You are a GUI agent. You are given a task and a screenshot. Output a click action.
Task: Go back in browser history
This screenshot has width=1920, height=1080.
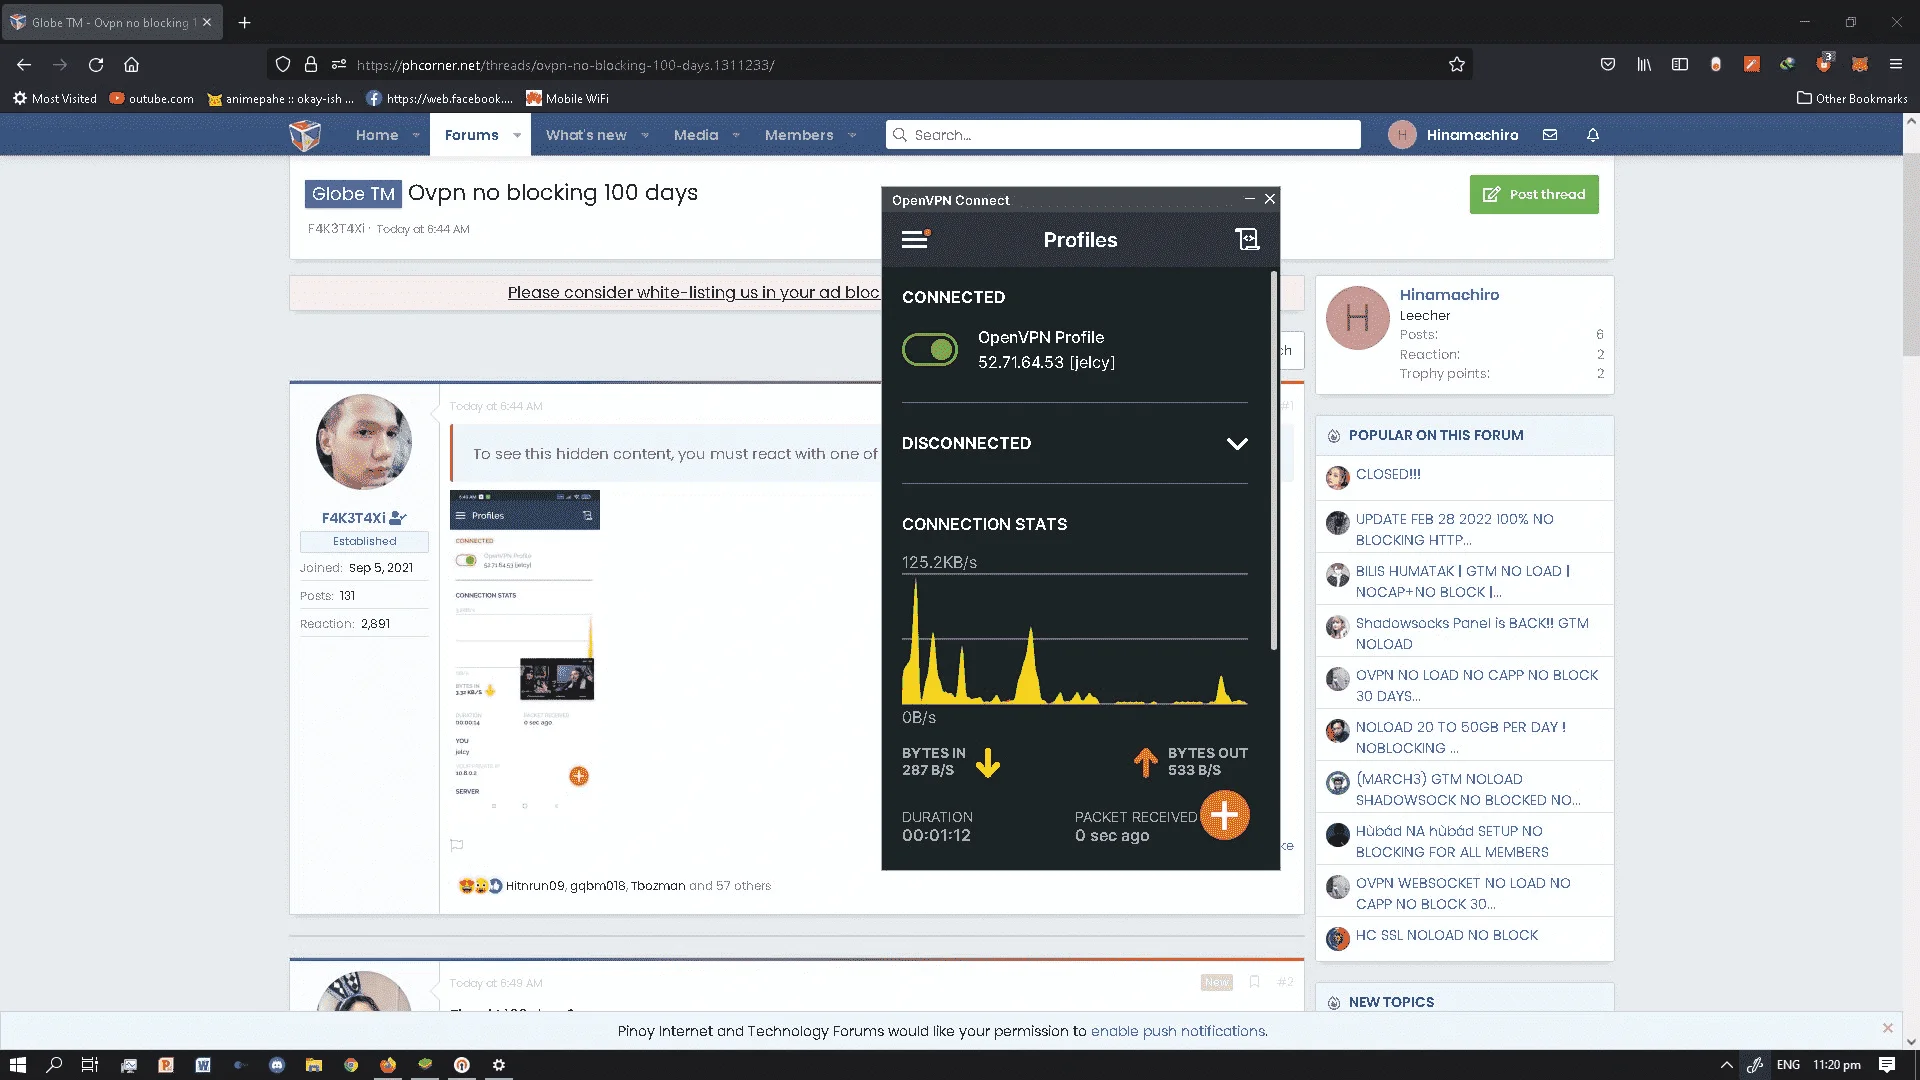24,65
